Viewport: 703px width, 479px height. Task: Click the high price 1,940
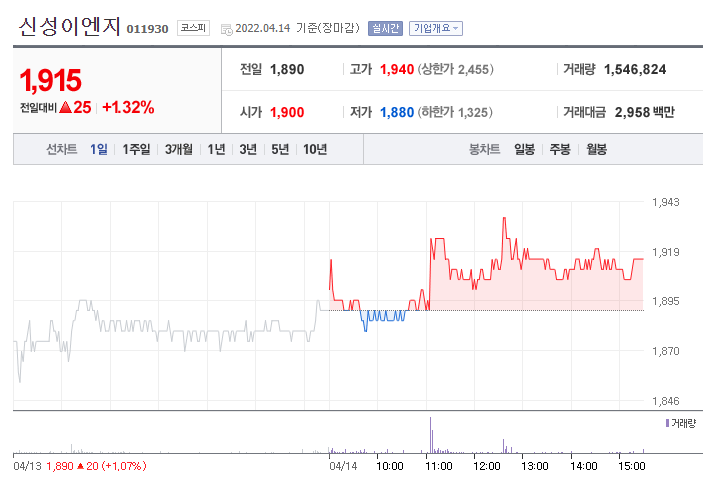tap(397, 70)
